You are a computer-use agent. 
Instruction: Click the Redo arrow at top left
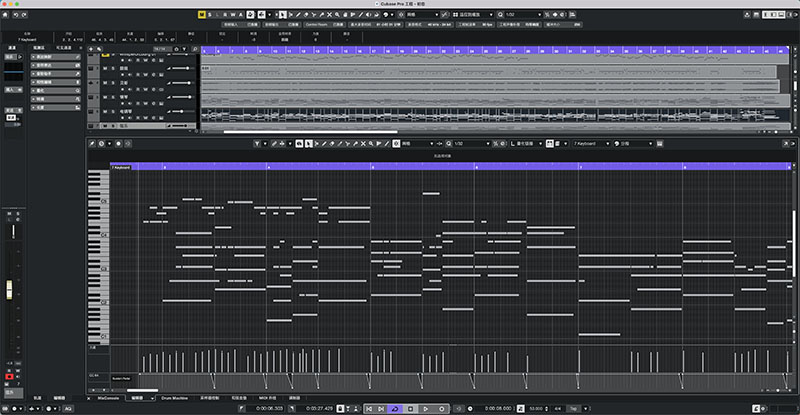24,15
